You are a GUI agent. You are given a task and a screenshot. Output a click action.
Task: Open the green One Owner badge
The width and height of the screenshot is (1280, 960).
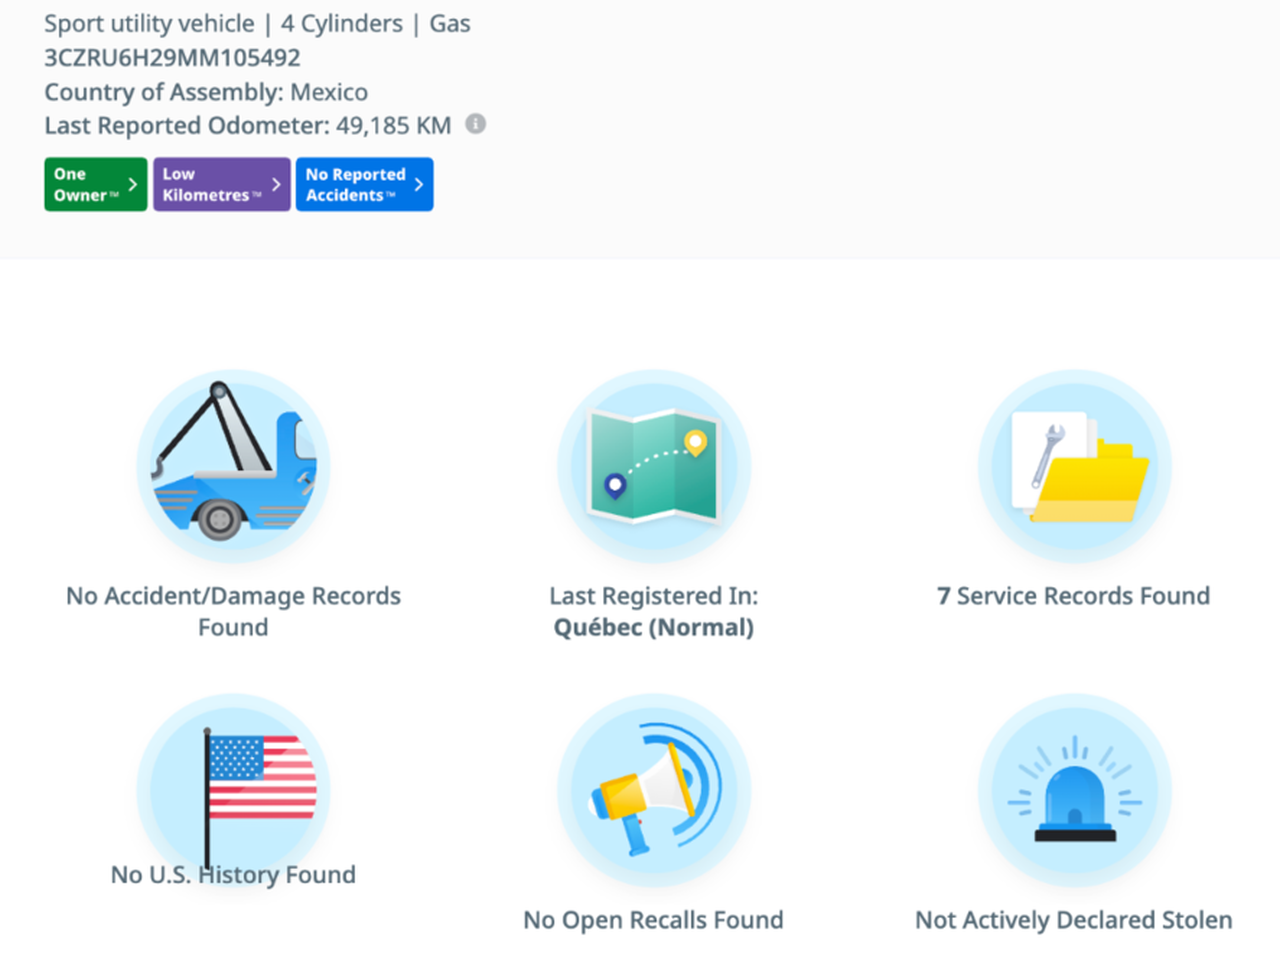[84, 184]
